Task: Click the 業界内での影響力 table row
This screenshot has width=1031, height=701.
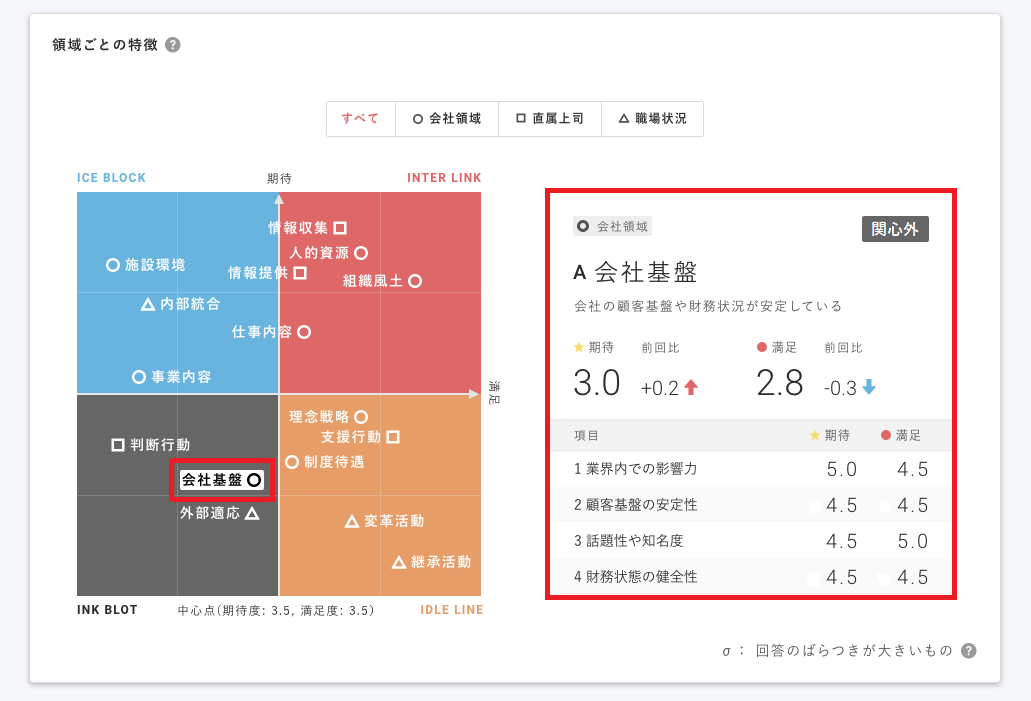Action: 750,469
